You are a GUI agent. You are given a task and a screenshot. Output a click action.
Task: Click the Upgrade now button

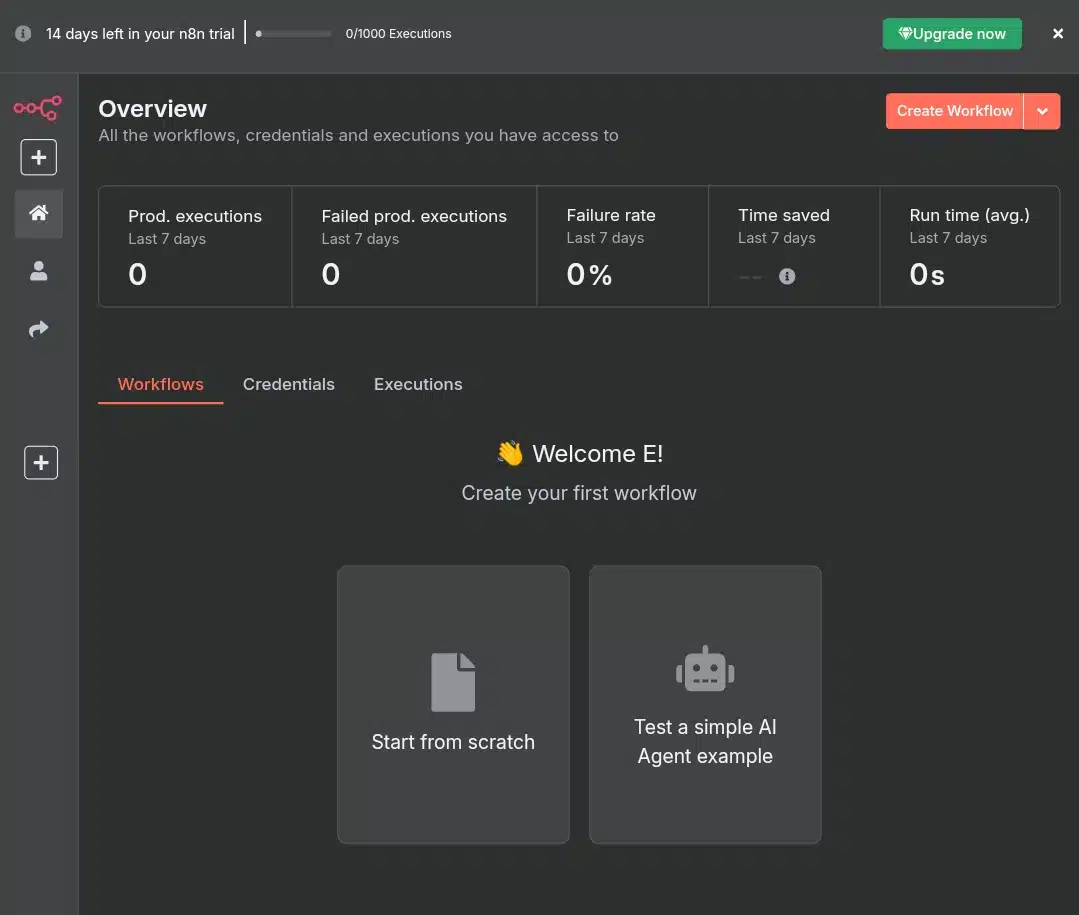[952, 34]
